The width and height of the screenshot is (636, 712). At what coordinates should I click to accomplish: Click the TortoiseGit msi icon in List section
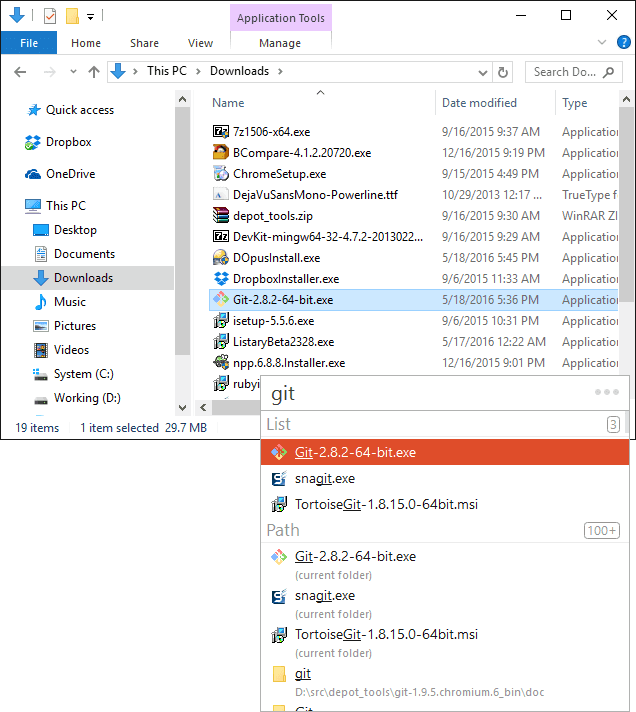point(279,504)
